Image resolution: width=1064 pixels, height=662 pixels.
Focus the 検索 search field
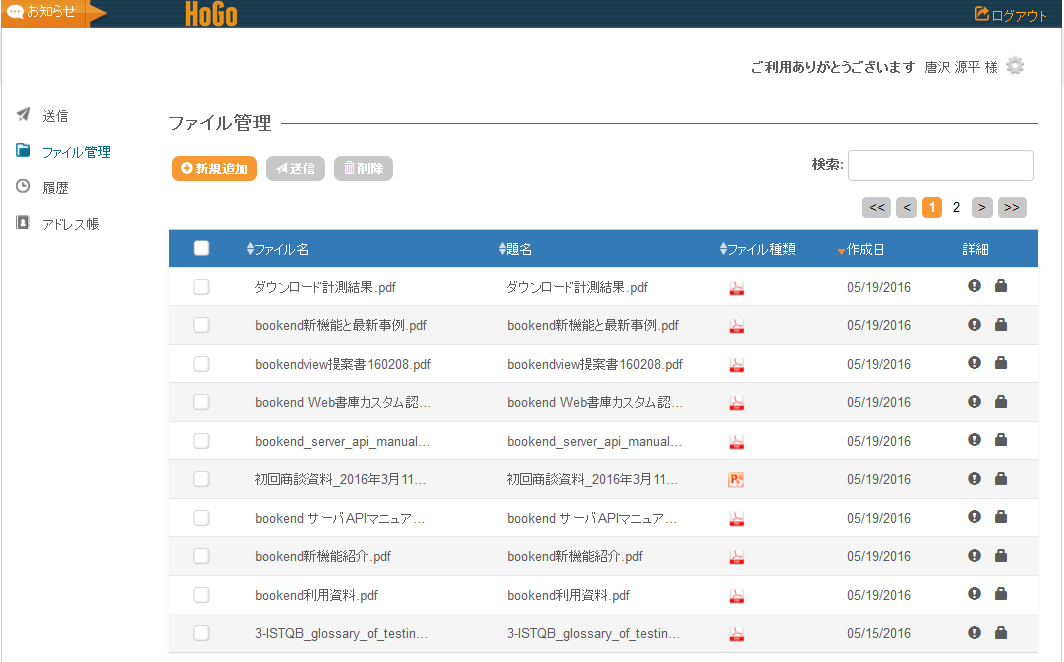940,165
